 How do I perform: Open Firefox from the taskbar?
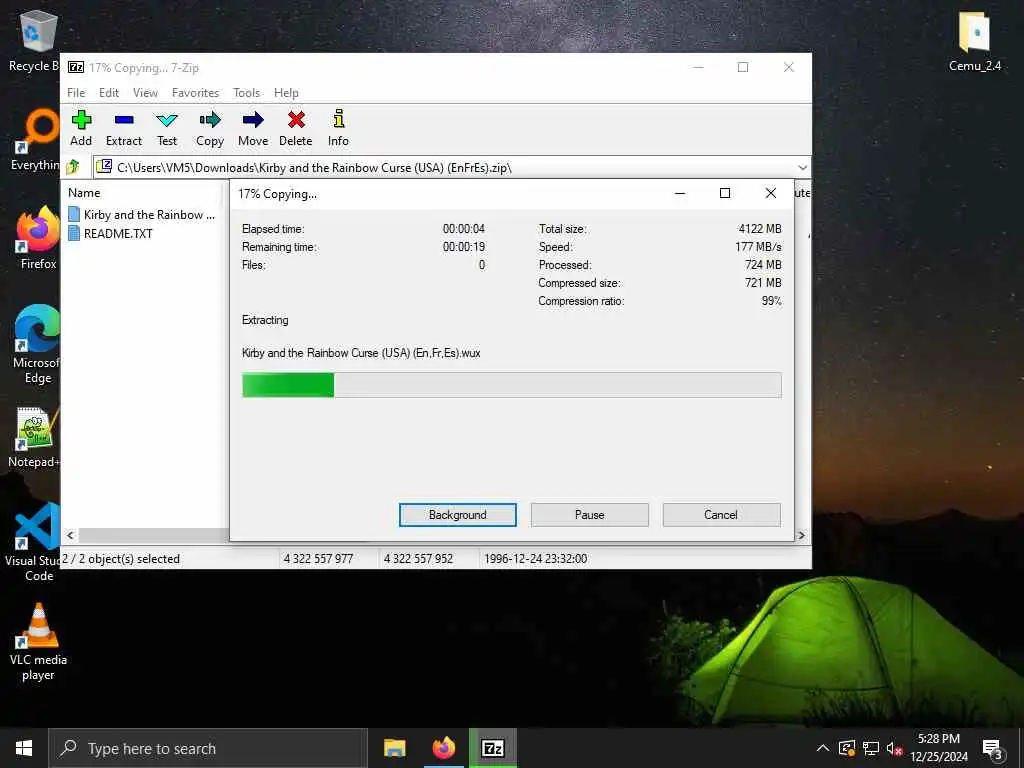(x=443, y=748)
